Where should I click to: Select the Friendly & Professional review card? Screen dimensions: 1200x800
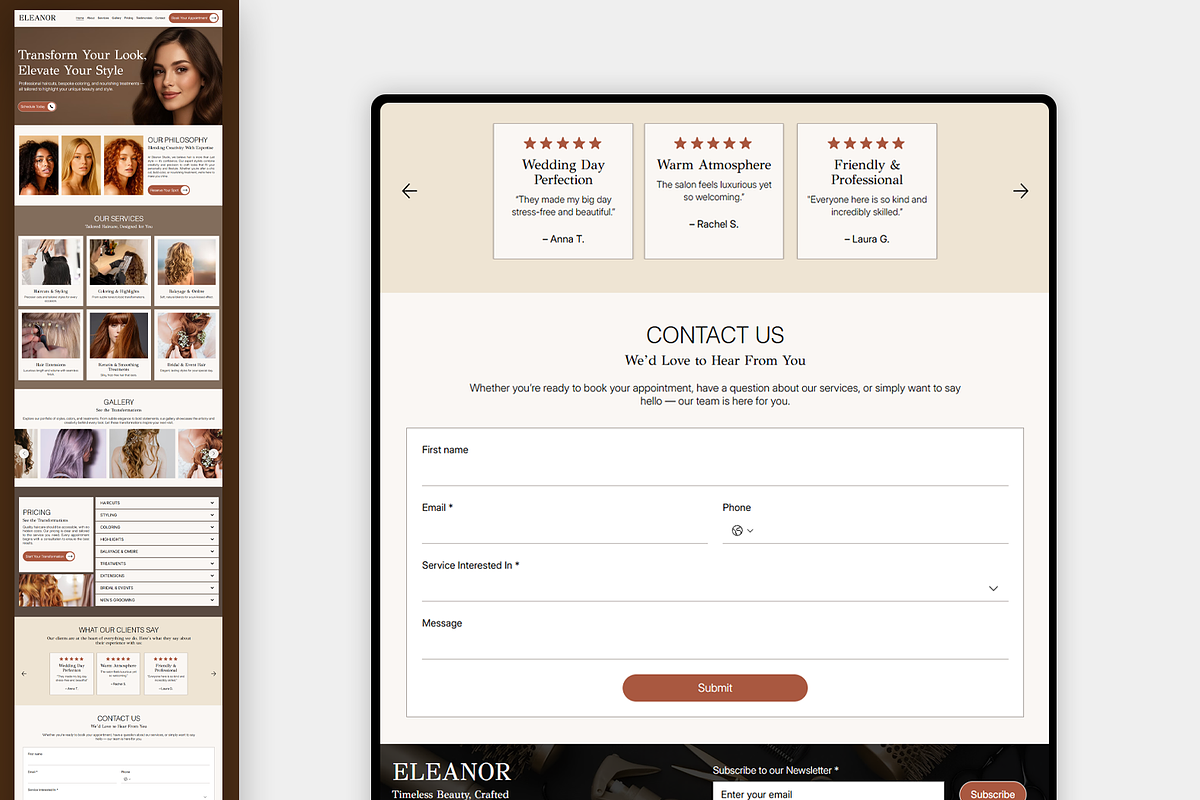click(x=867, y=191)
